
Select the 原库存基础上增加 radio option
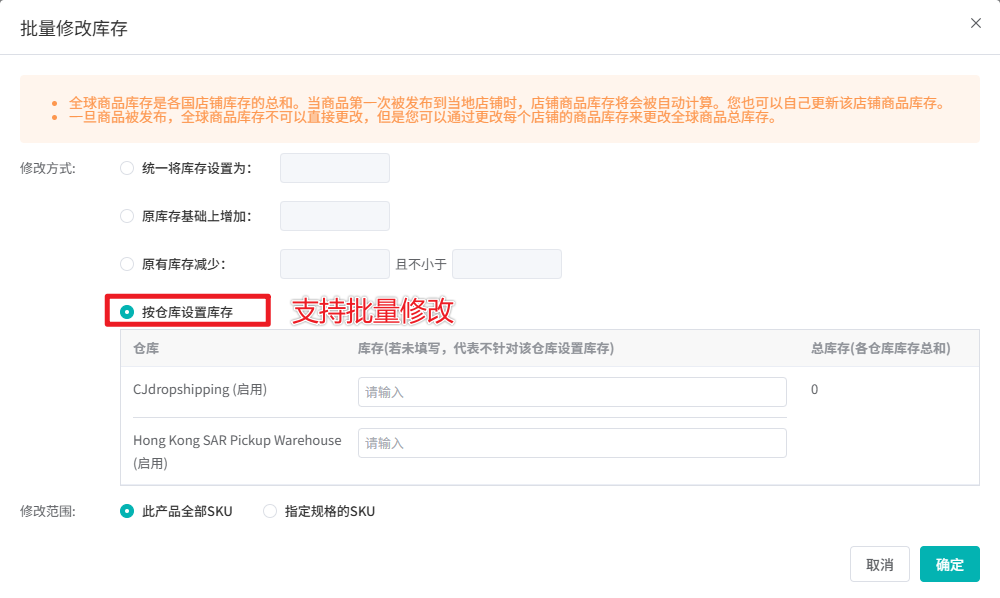pyautogui.click(x=127, y=216)
